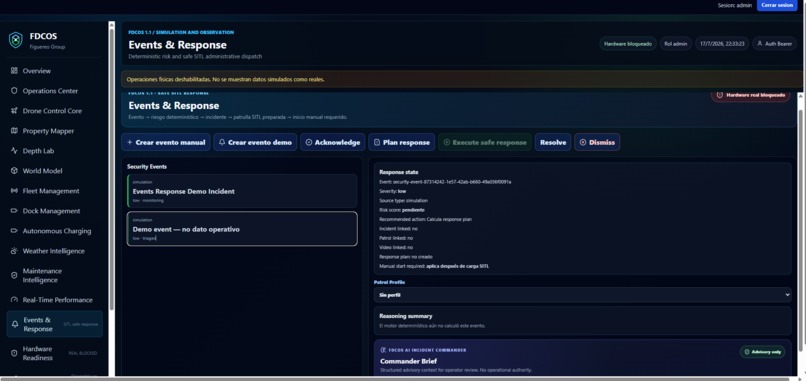This screenshot has height=381, width=806.
Task: Click the Security Events heading
Action: [147, 167]
